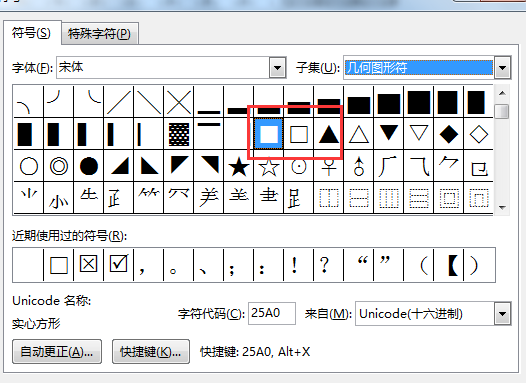The width and height of the screenshot is (526, 383).
Task: Choose the hollow down triangle ▽
Action: click(x=419, y=134)
